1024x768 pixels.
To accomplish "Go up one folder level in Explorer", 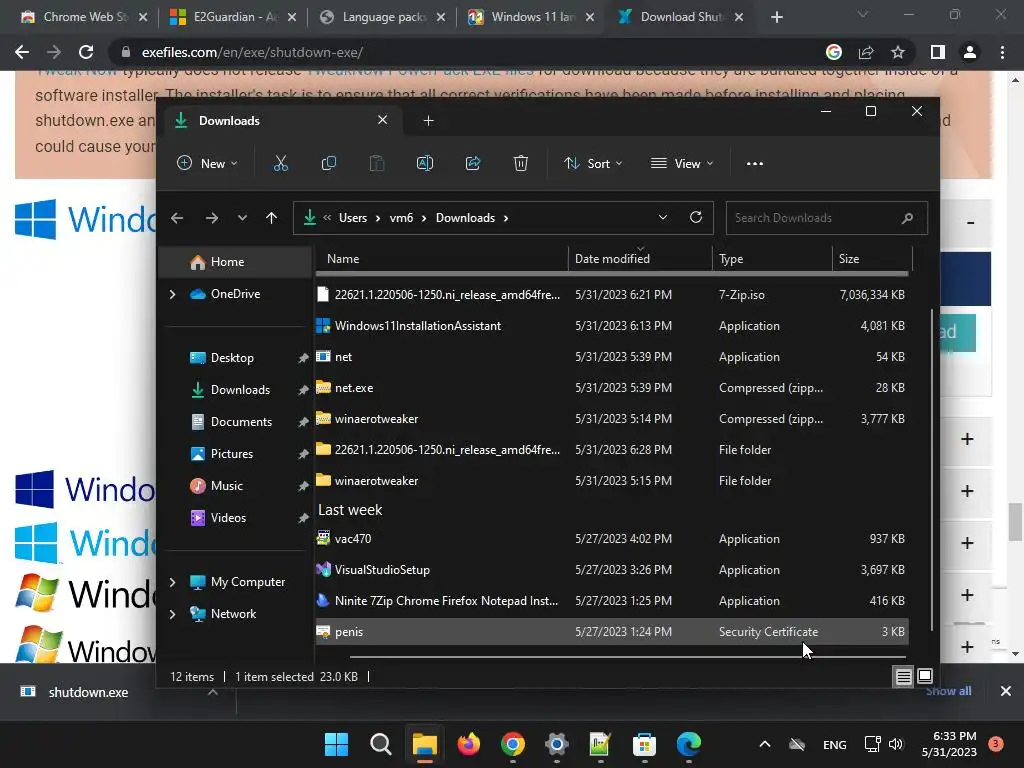I will click(x=272, y=218).
